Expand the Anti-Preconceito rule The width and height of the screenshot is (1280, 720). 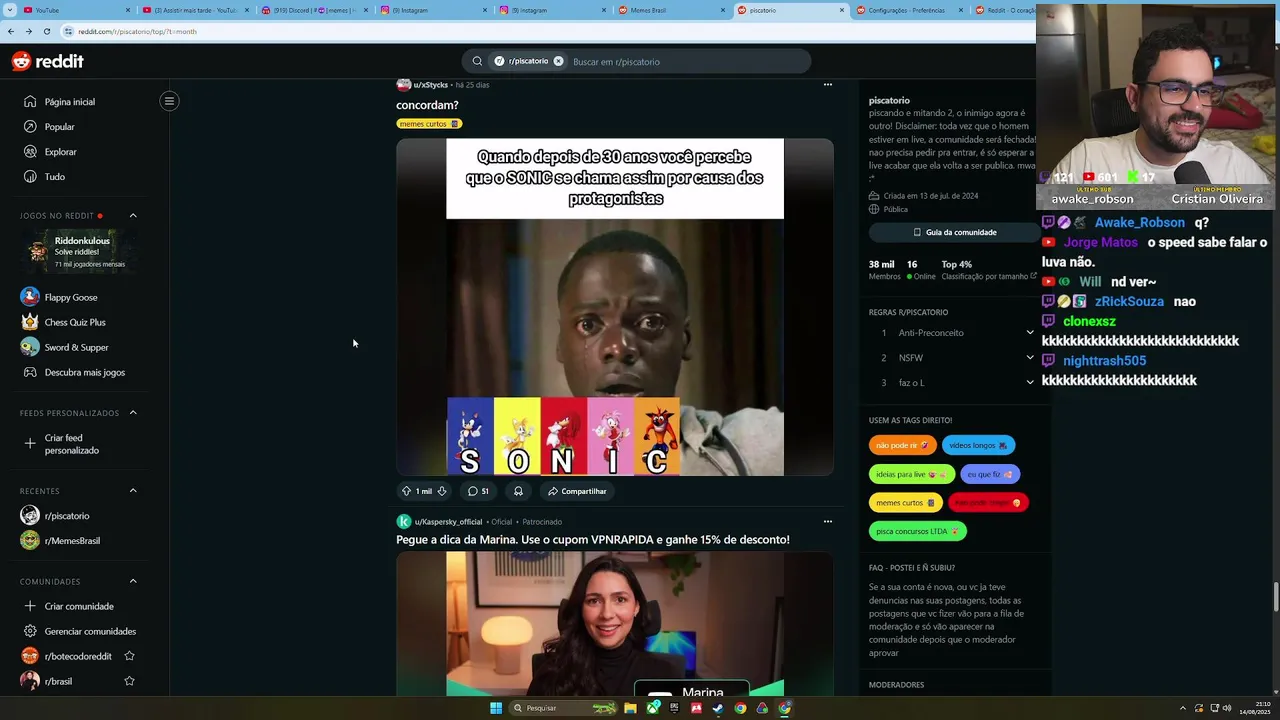[1030, 332]
